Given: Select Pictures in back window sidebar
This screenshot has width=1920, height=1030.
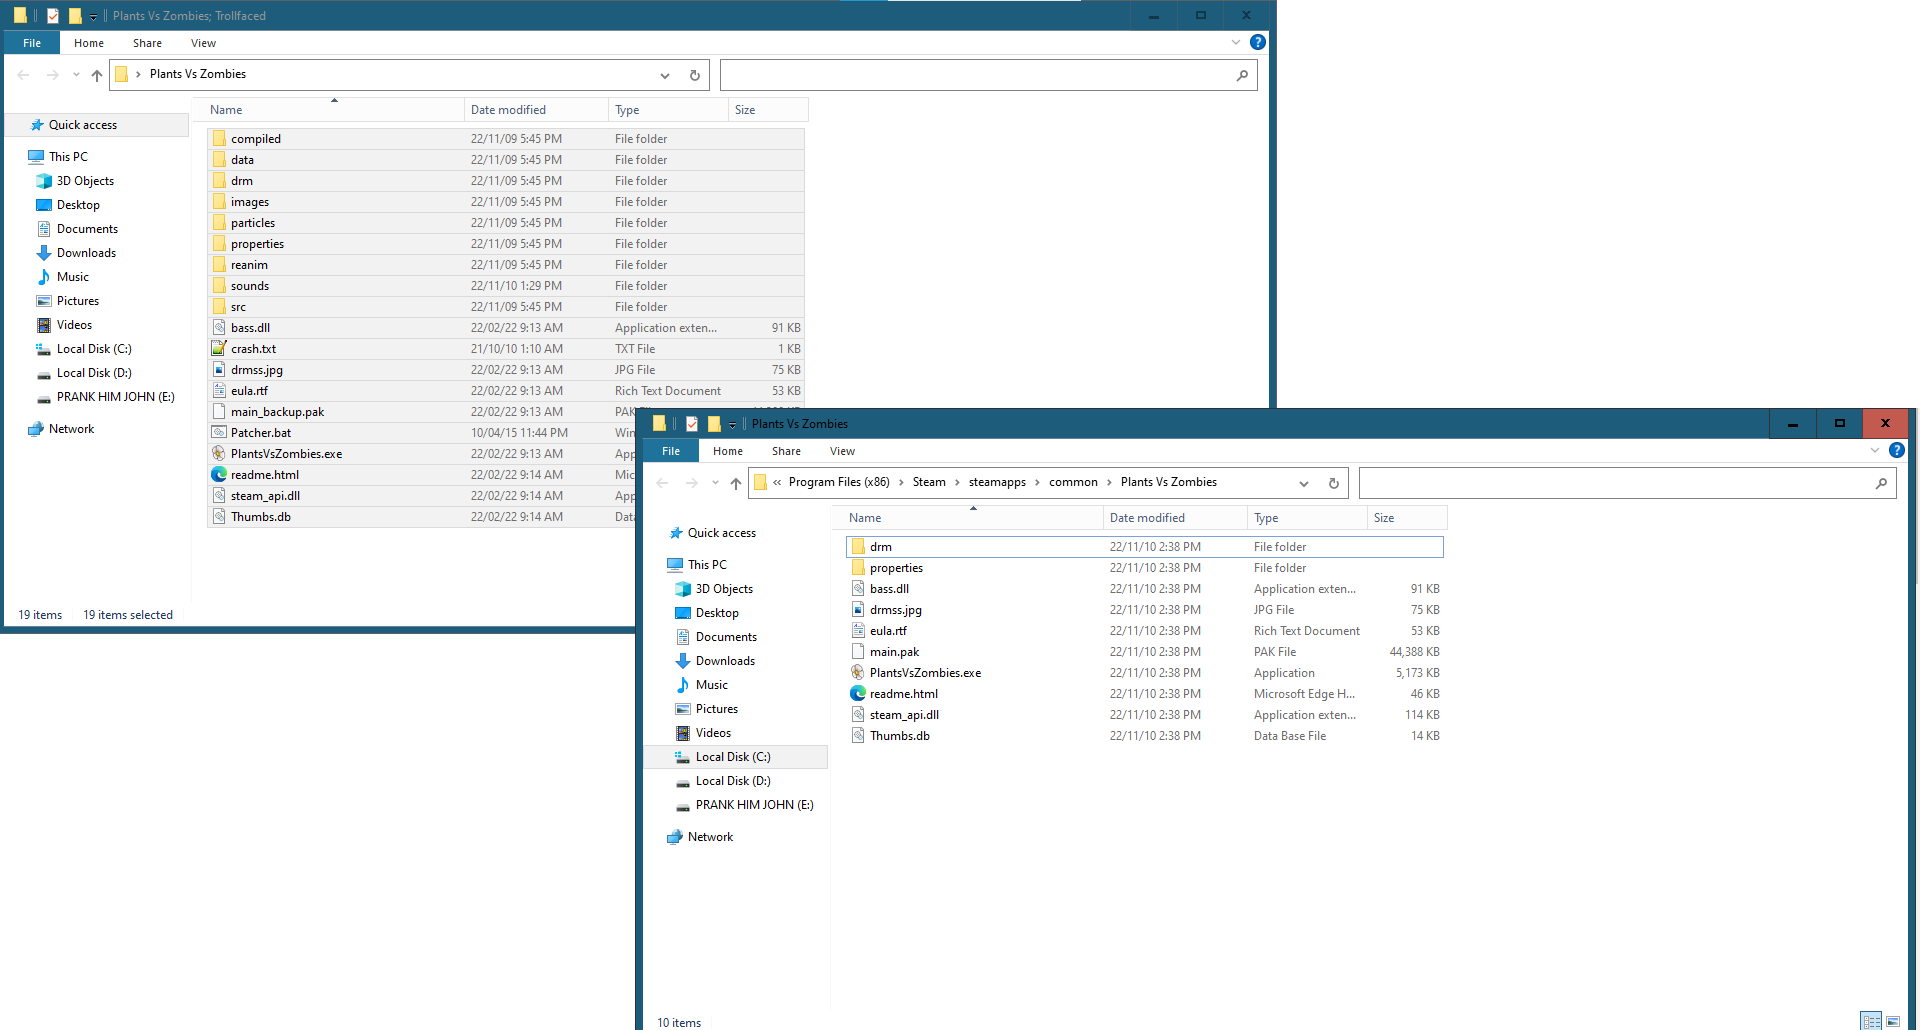Looking at the screenshot, I should point(78,301).
